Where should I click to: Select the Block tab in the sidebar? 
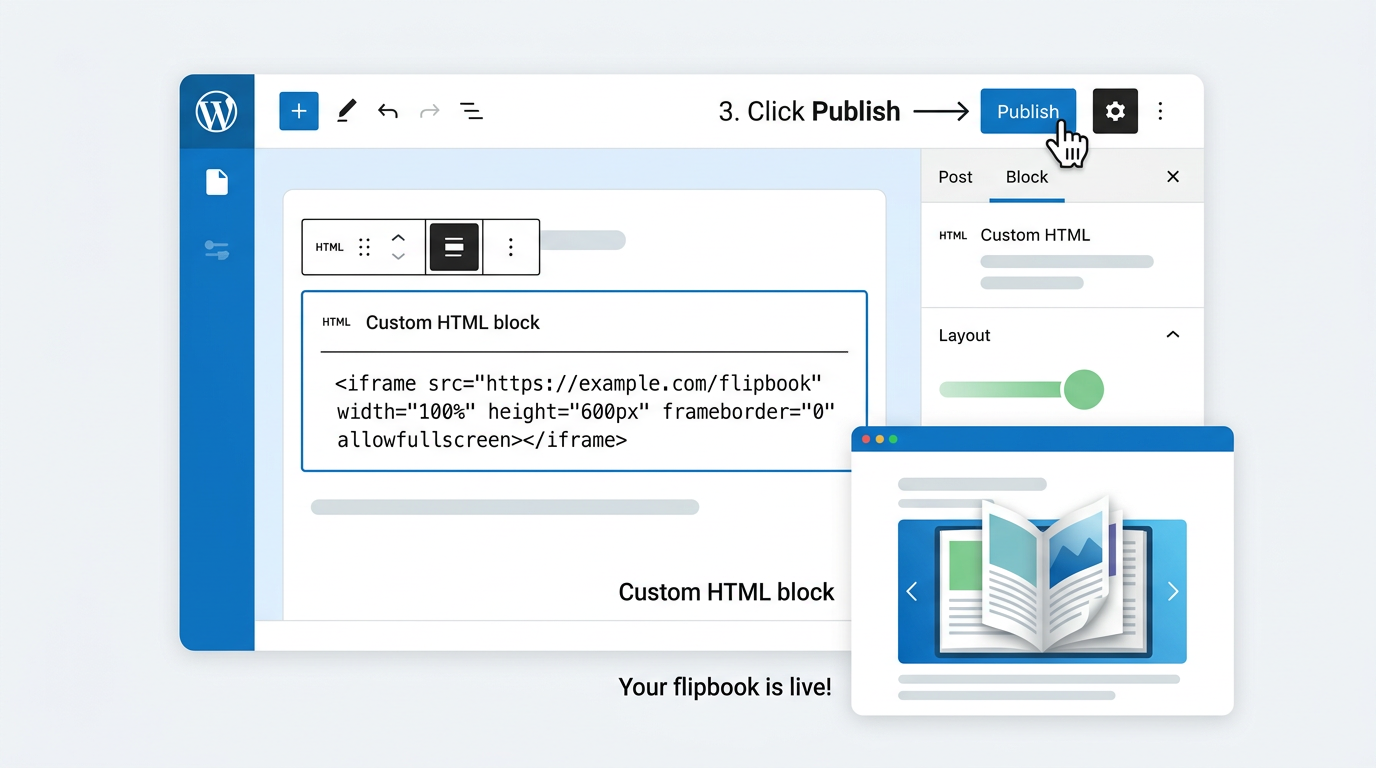coord(1026,176)
